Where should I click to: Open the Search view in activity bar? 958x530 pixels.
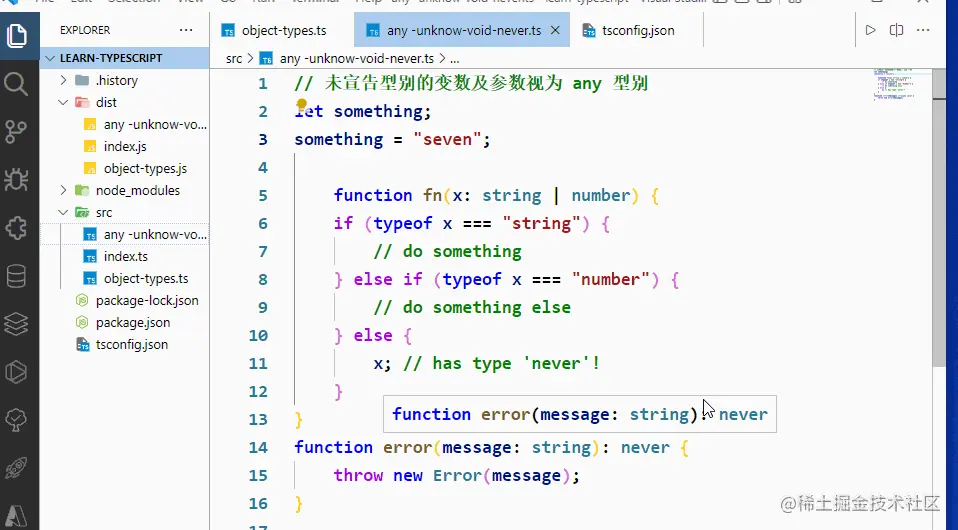tap(16, 84)
